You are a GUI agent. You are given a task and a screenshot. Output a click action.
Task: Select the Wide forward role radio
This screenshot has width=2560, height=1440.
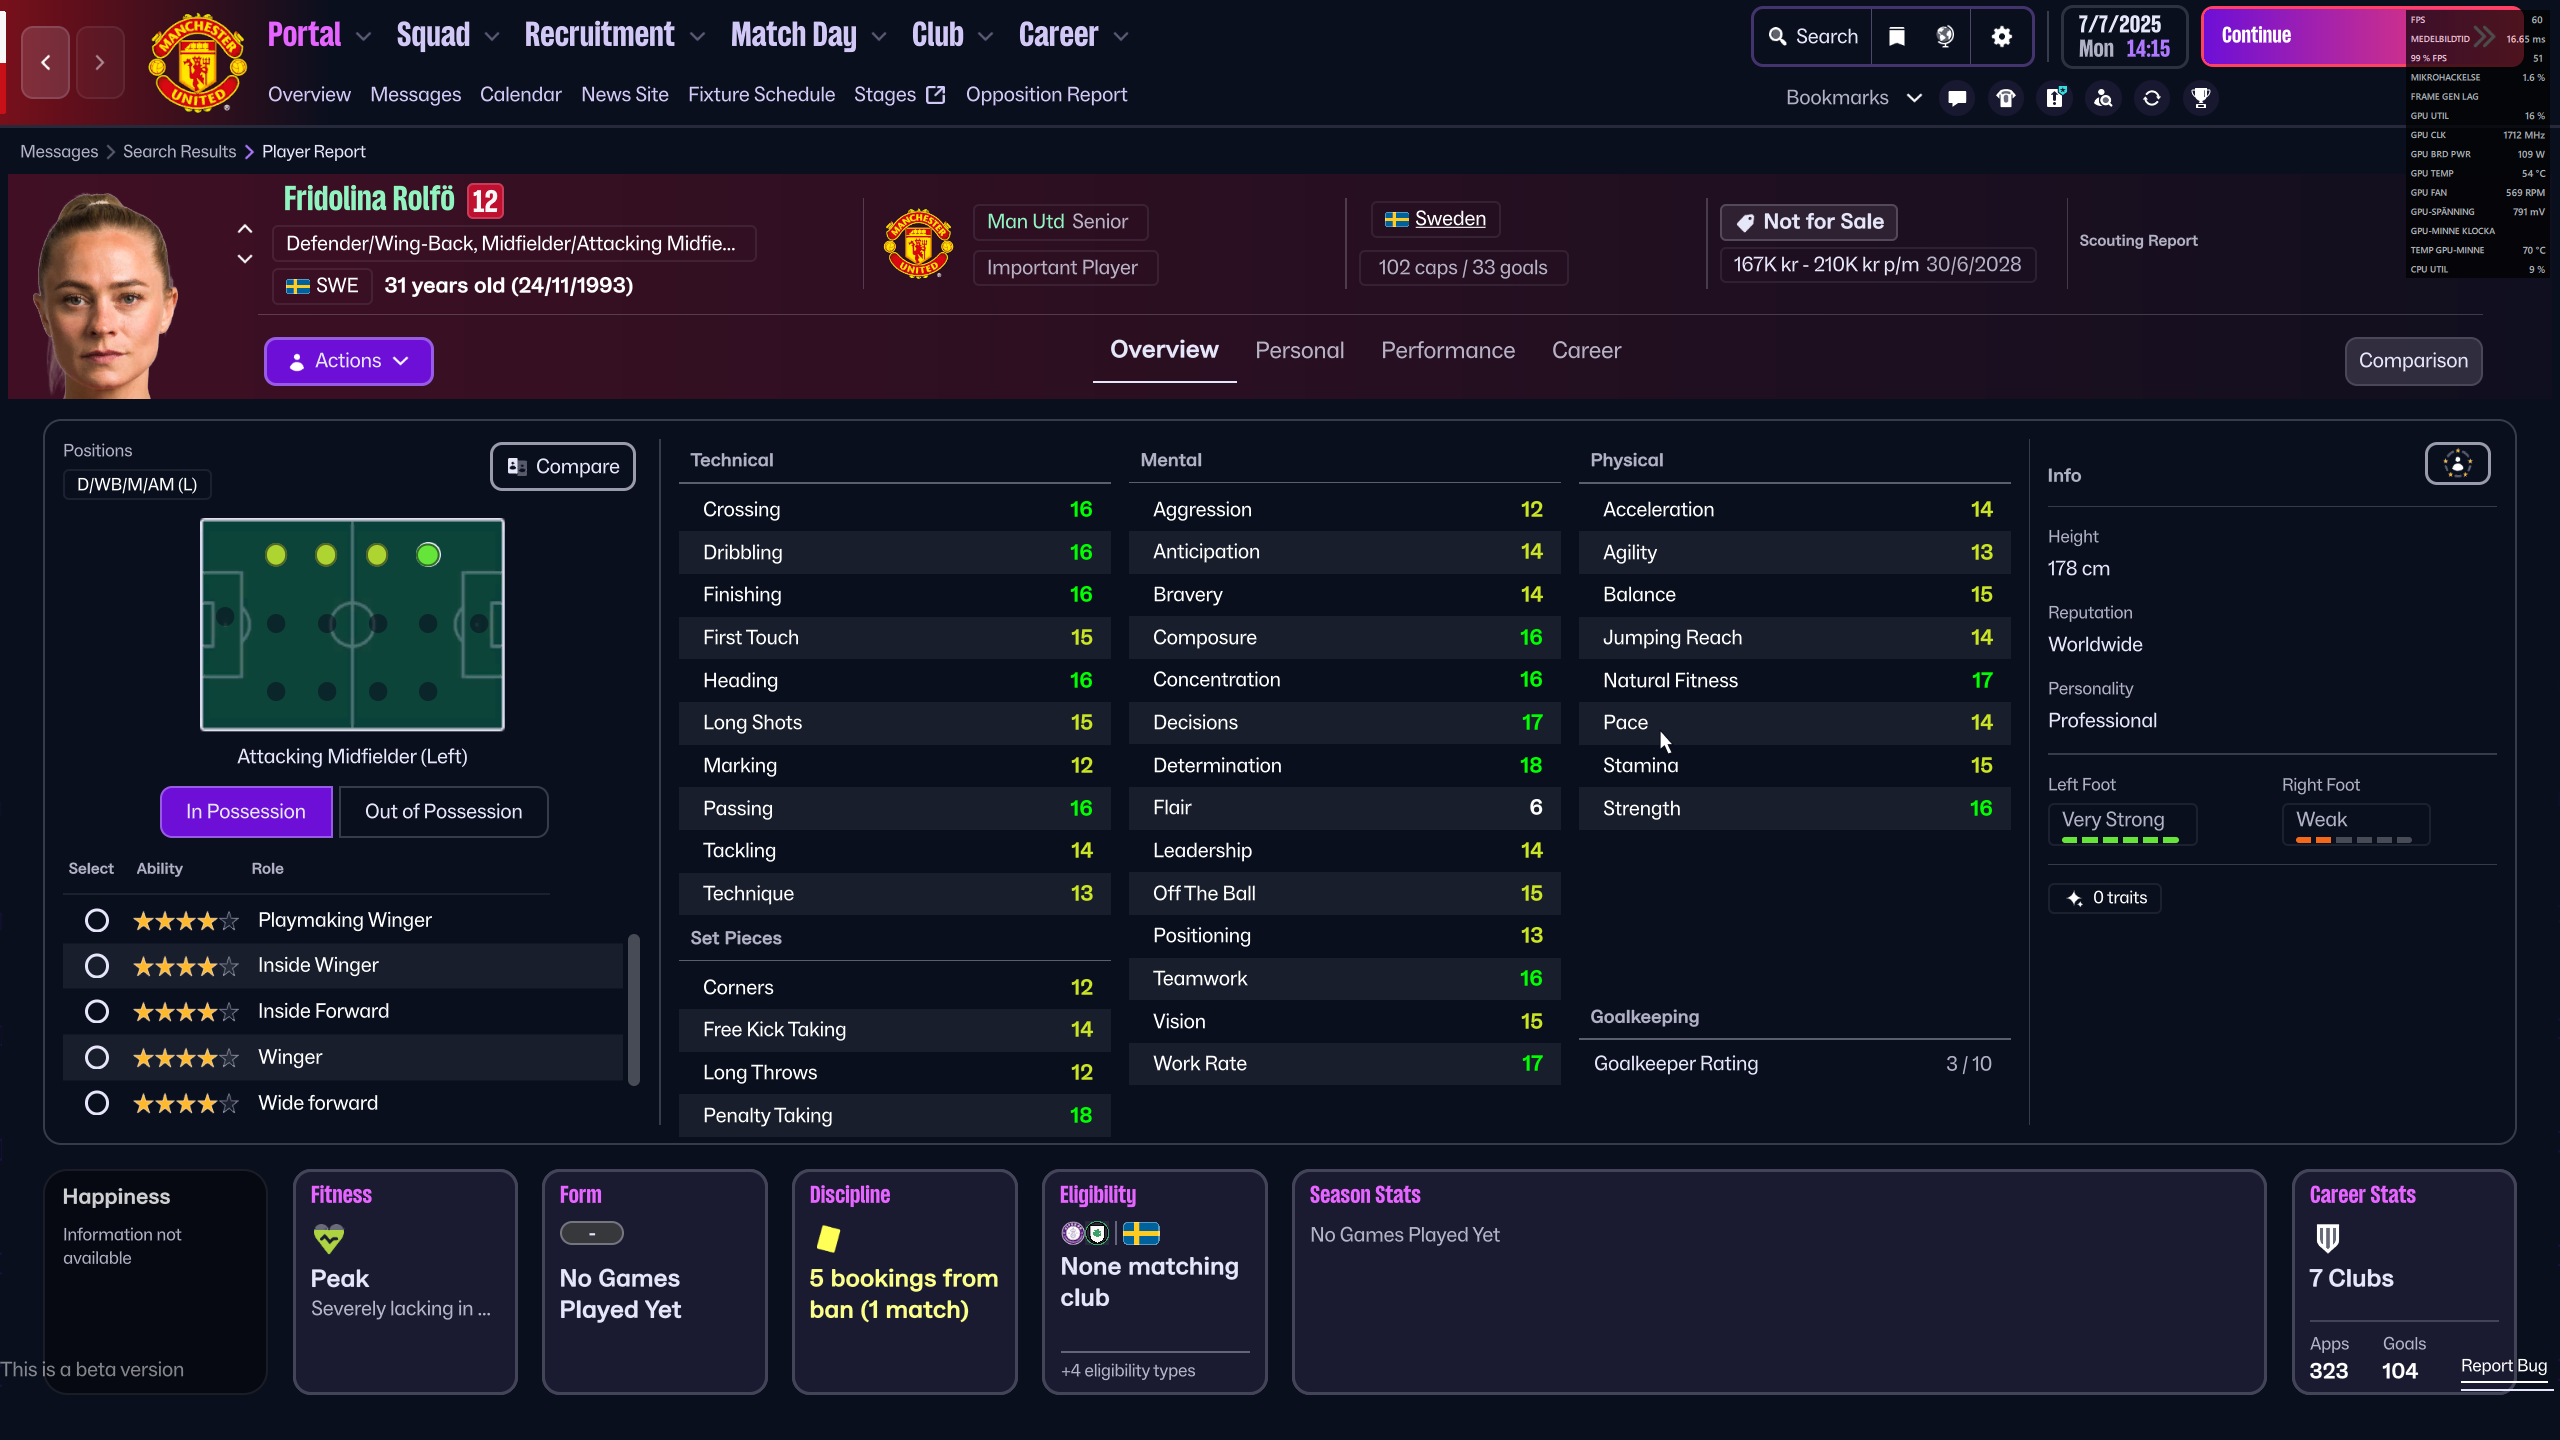(x=97, y=1103)
